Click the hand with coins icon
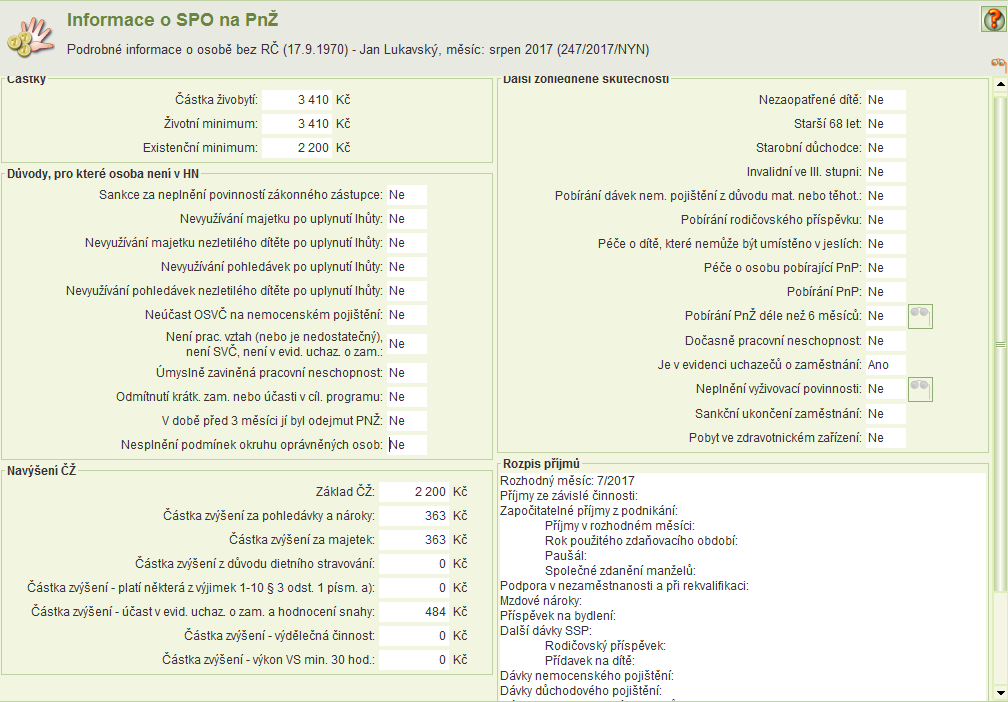This screenshot has width=1008, height=702. click(30, 37)
